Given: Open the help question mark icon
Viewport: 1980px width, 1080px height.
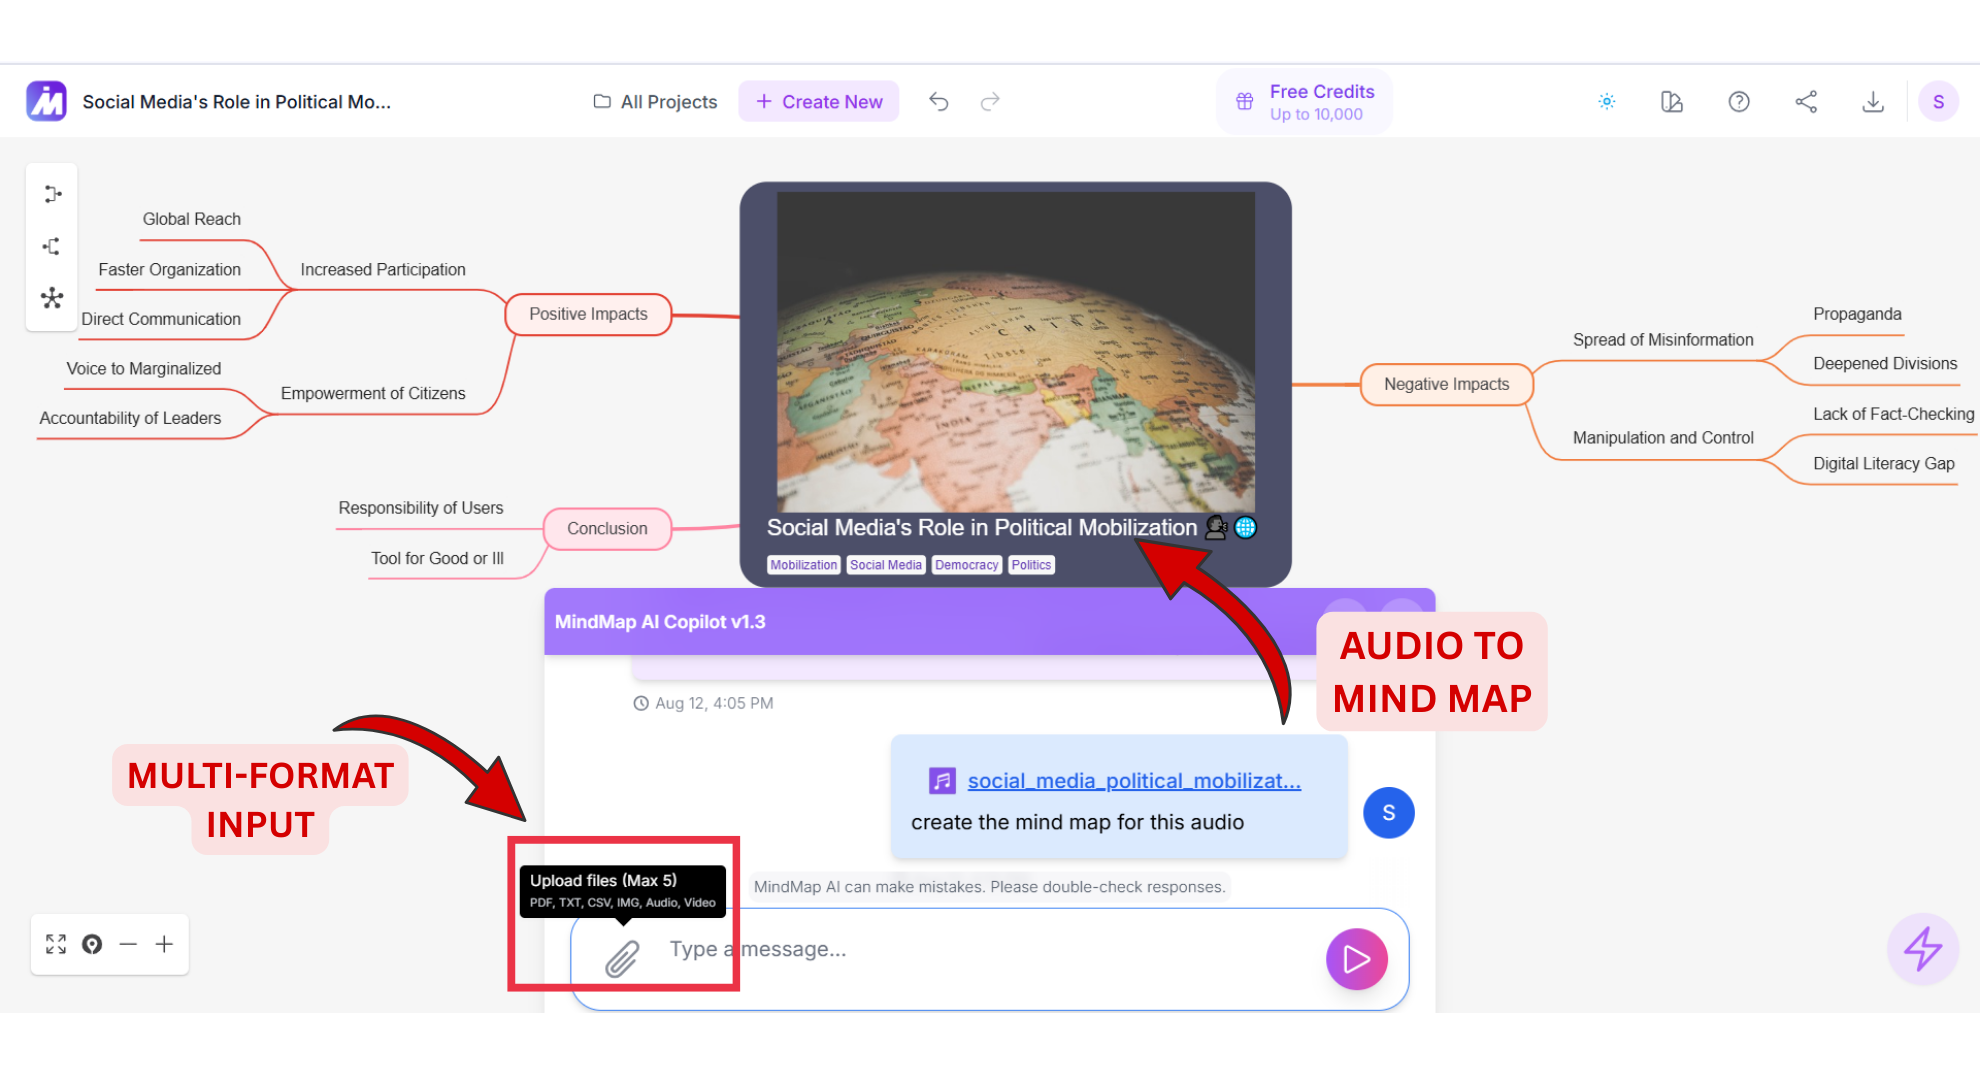Looking at the screenshot, I should (x=1739, y=102).
